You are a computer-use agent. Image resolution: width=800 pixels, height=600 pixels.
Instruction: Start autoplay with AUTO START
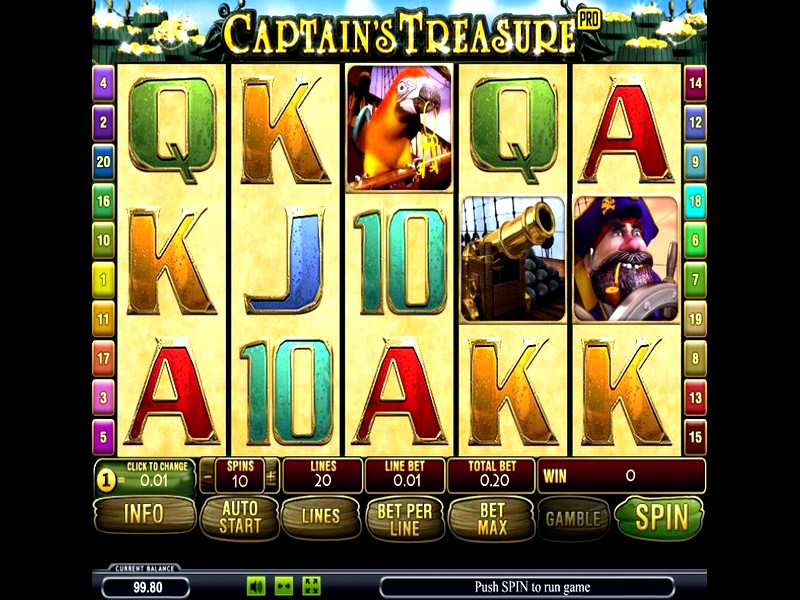click(x=239, y=517)
